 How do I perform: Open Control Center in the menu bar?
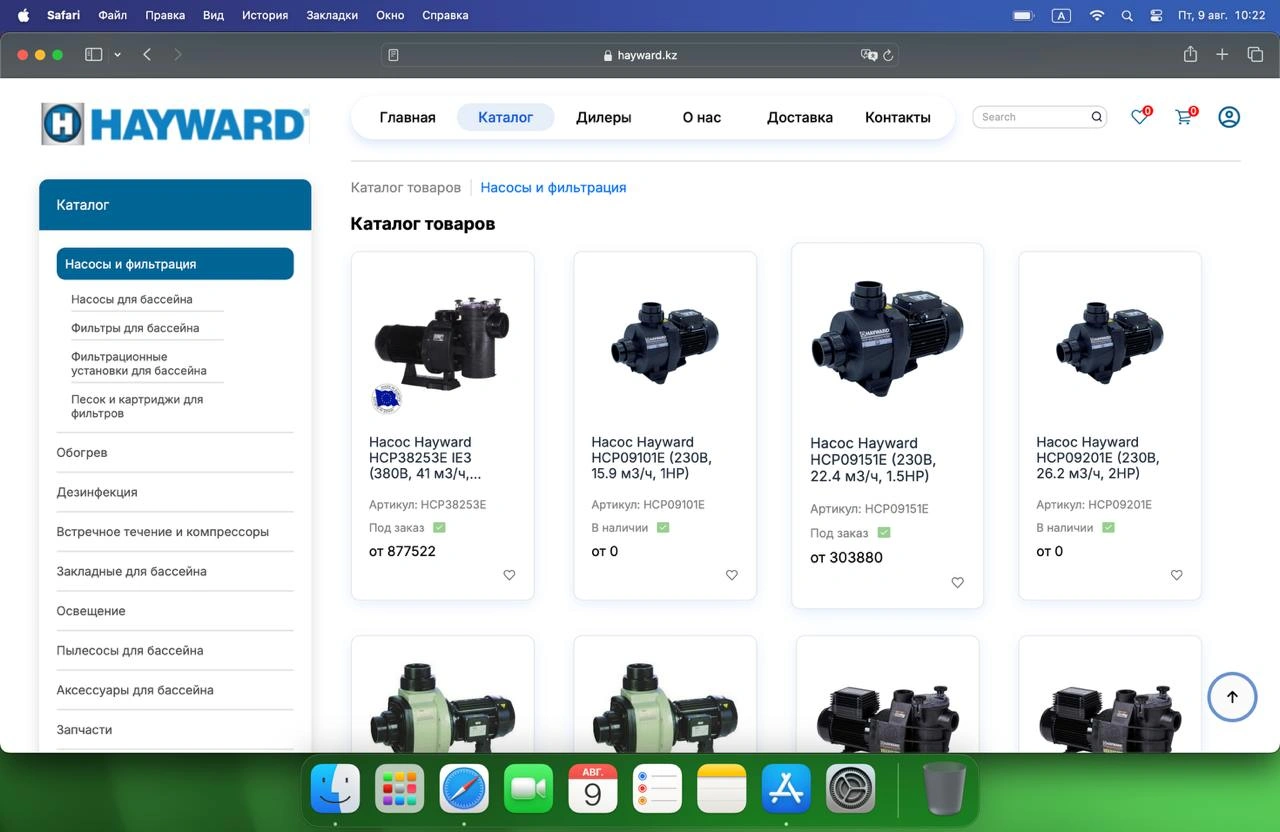(x=1156, y=15)
